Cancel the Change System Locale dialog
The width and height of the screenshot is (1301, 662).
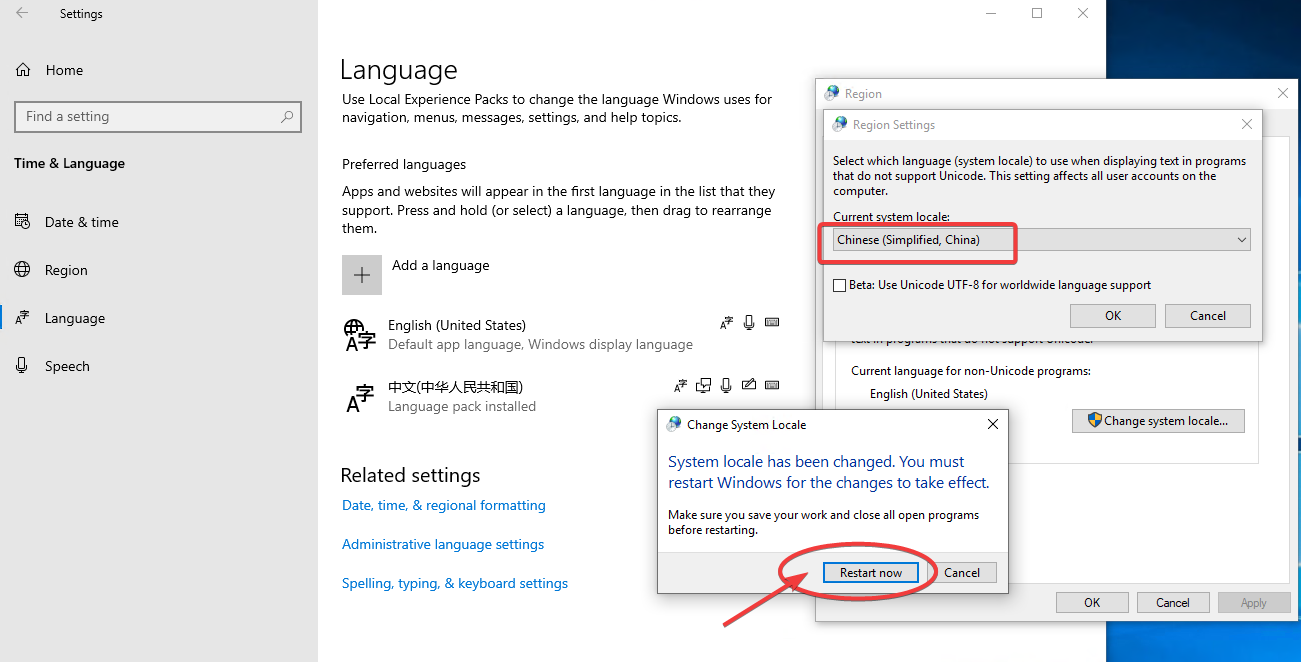(x=962, y=573)
